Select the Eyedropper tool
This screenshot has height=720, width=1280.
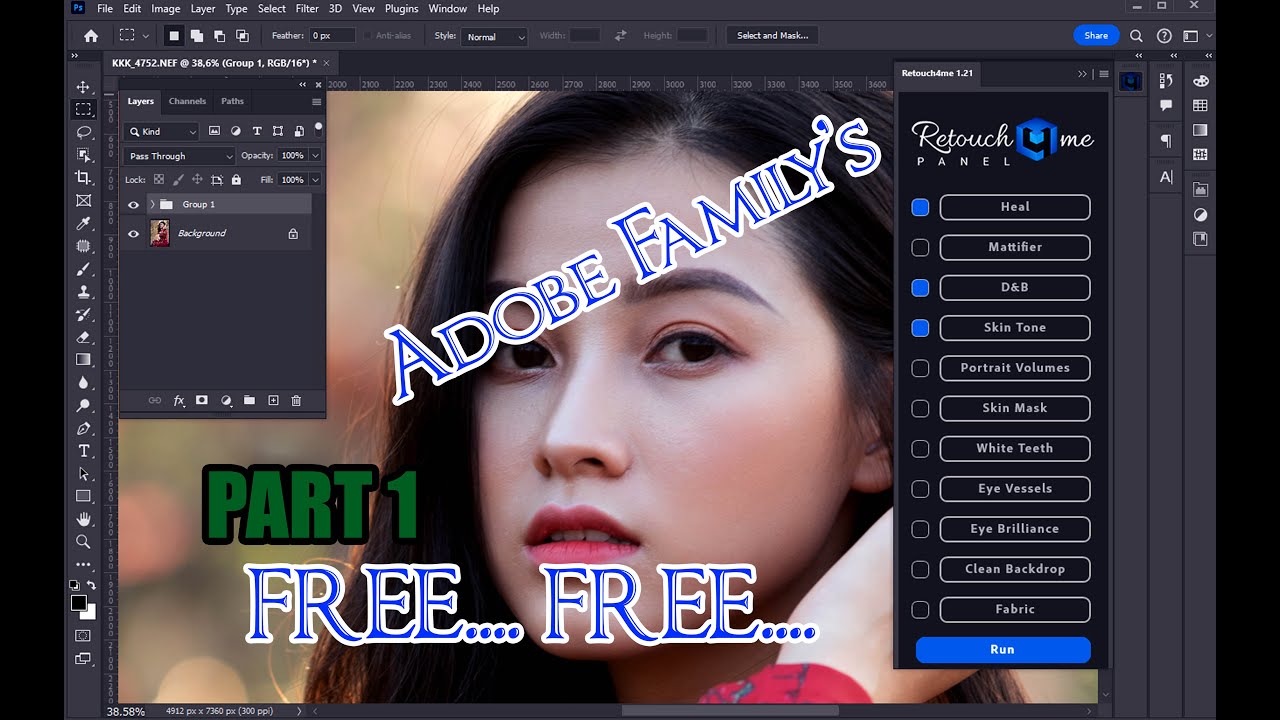[84, 223]
